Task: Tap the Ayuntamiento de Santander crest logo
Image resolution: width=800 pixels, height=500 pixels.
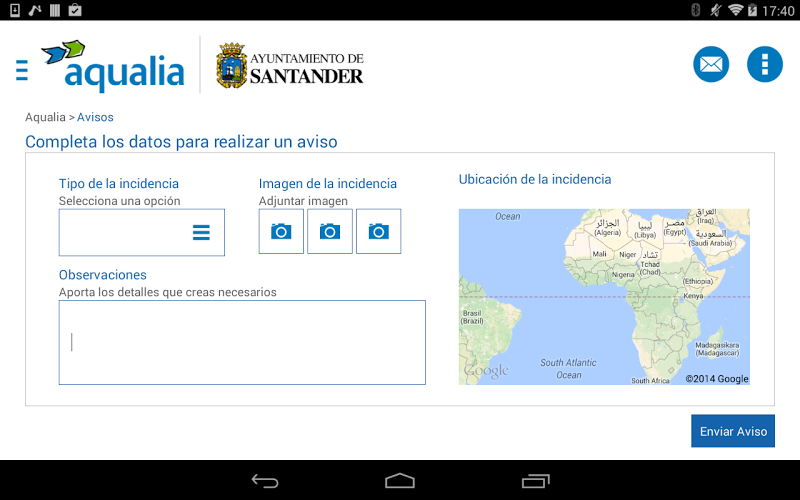Action: [289, 65]
